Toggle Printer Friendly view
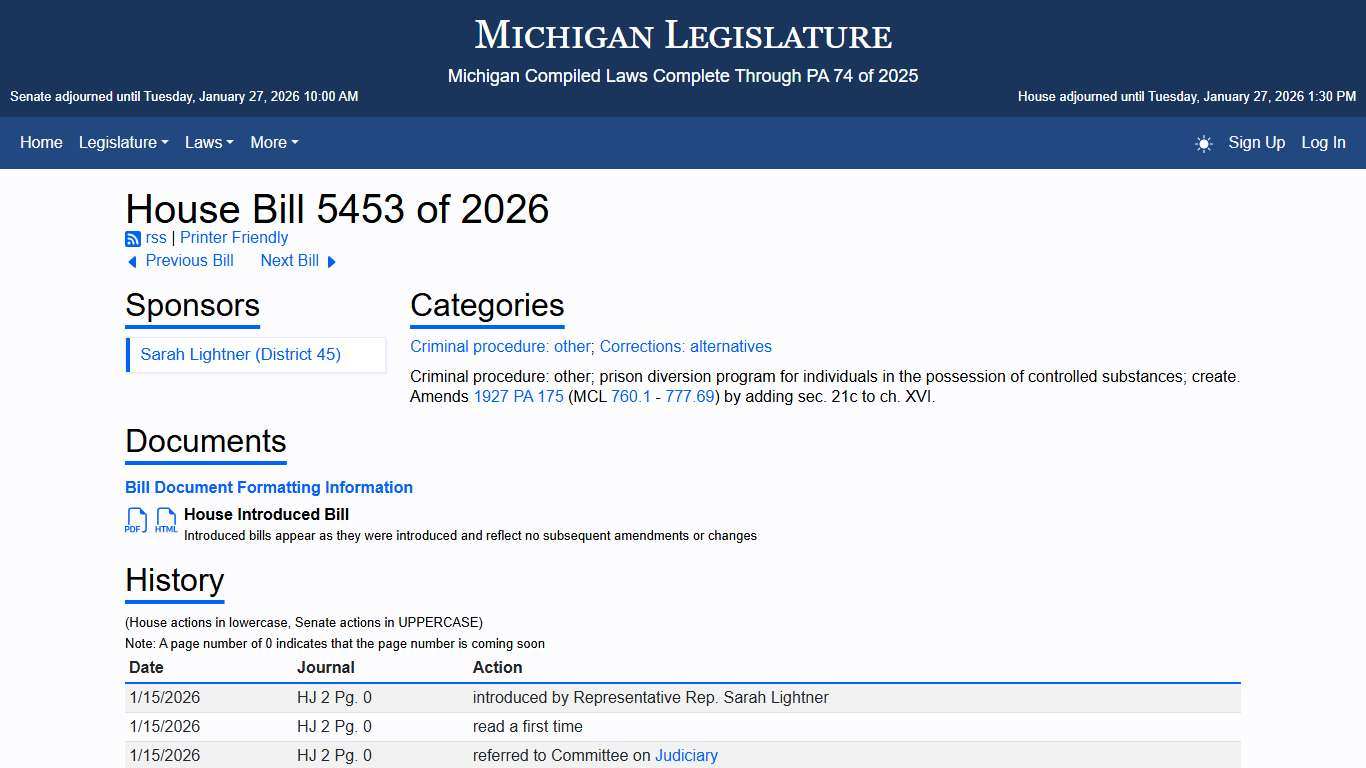The height and width of the screenshot is (768, 1366). coord(233,237)
